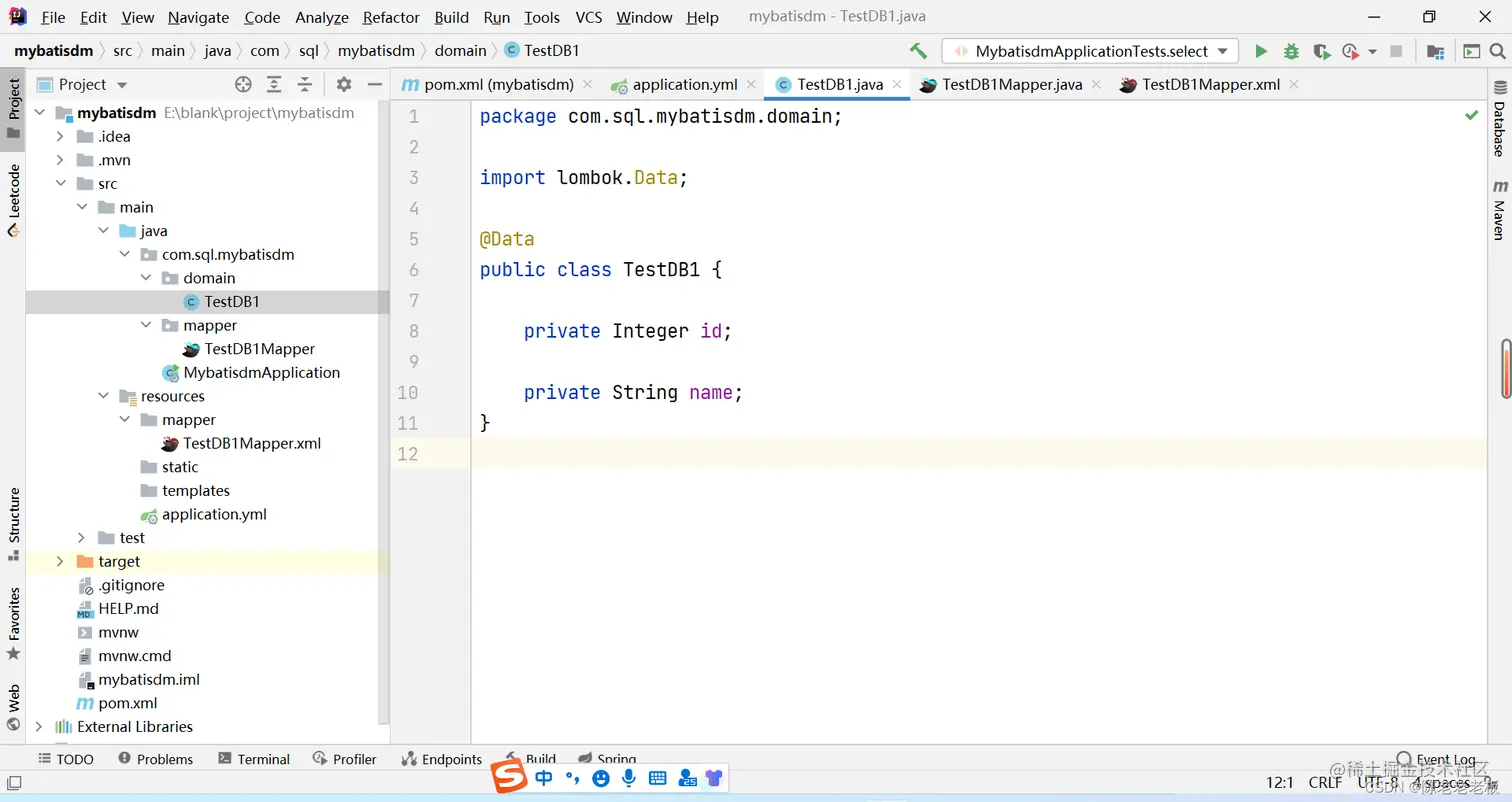
Task: Open the Refactor menu
Action: coord(391,17)
